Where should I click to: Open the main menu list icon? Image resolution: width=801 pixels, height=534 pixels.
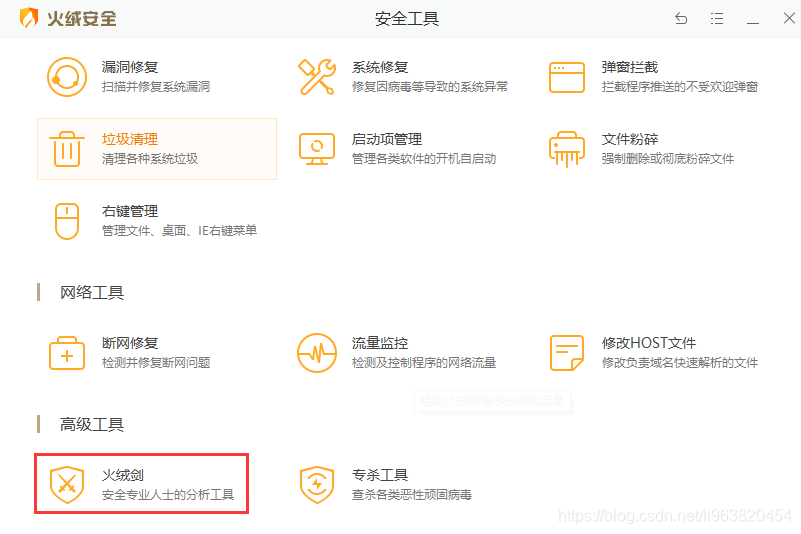pos(717,19)
